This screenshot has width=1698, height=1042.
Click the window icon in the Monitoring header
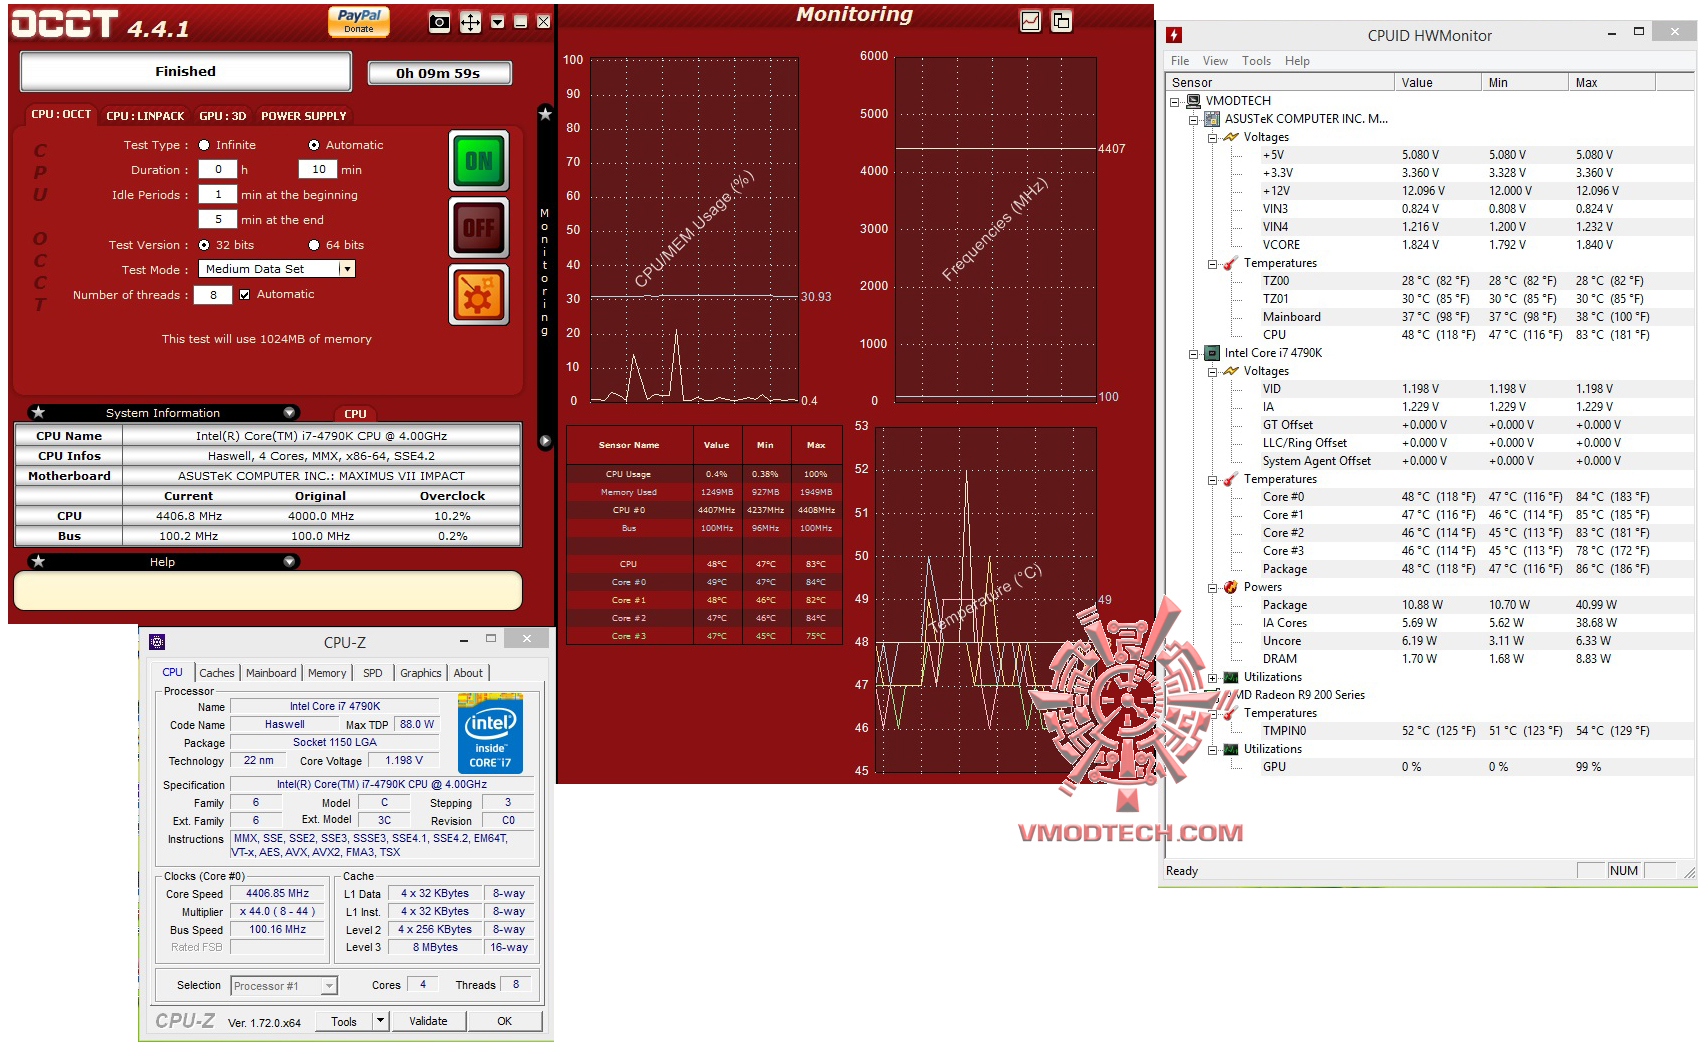(1061, 21)
